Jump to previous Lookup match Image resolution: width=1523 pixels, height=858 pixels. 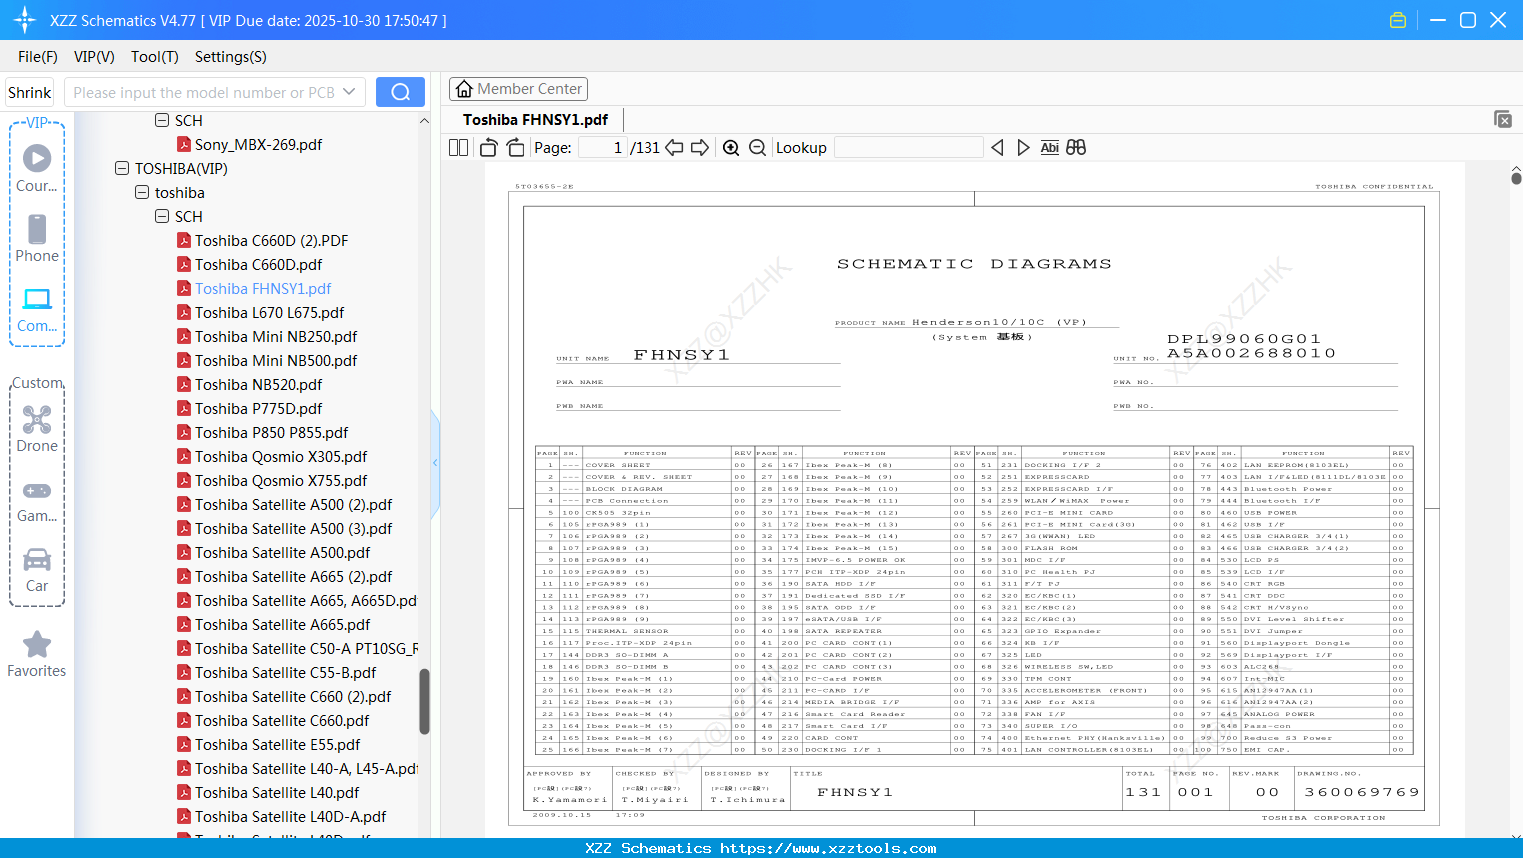[997, 148]
